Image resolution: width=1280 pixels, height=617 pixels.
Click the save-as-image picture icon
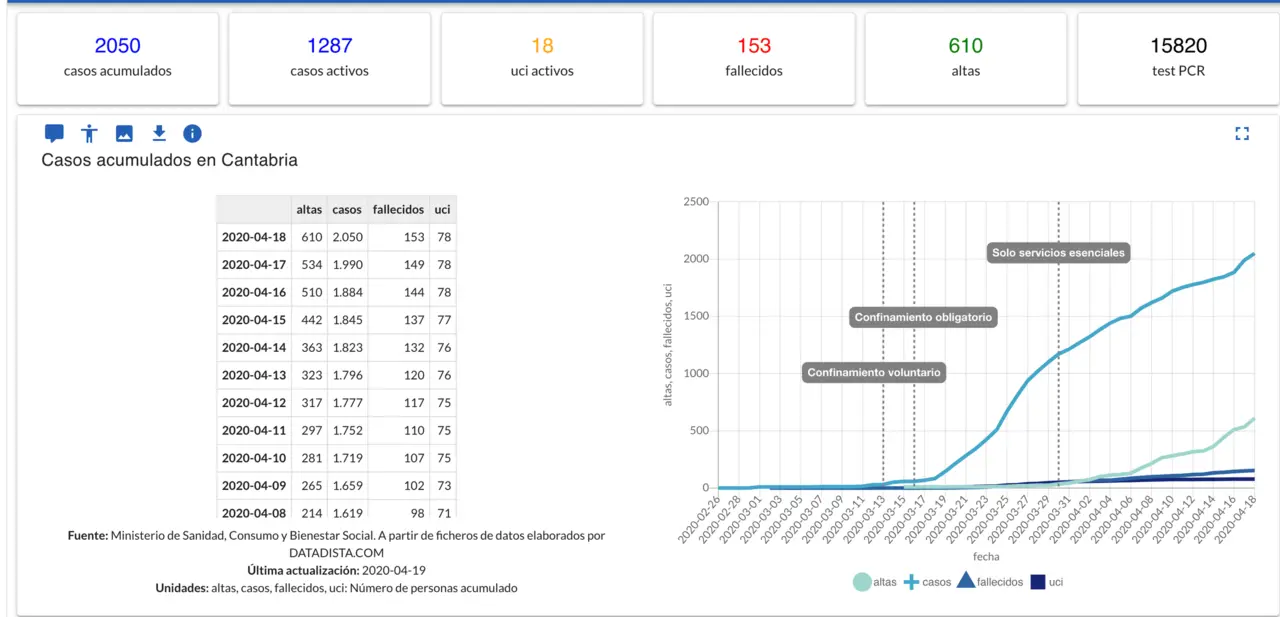click(x=124, y=133)
